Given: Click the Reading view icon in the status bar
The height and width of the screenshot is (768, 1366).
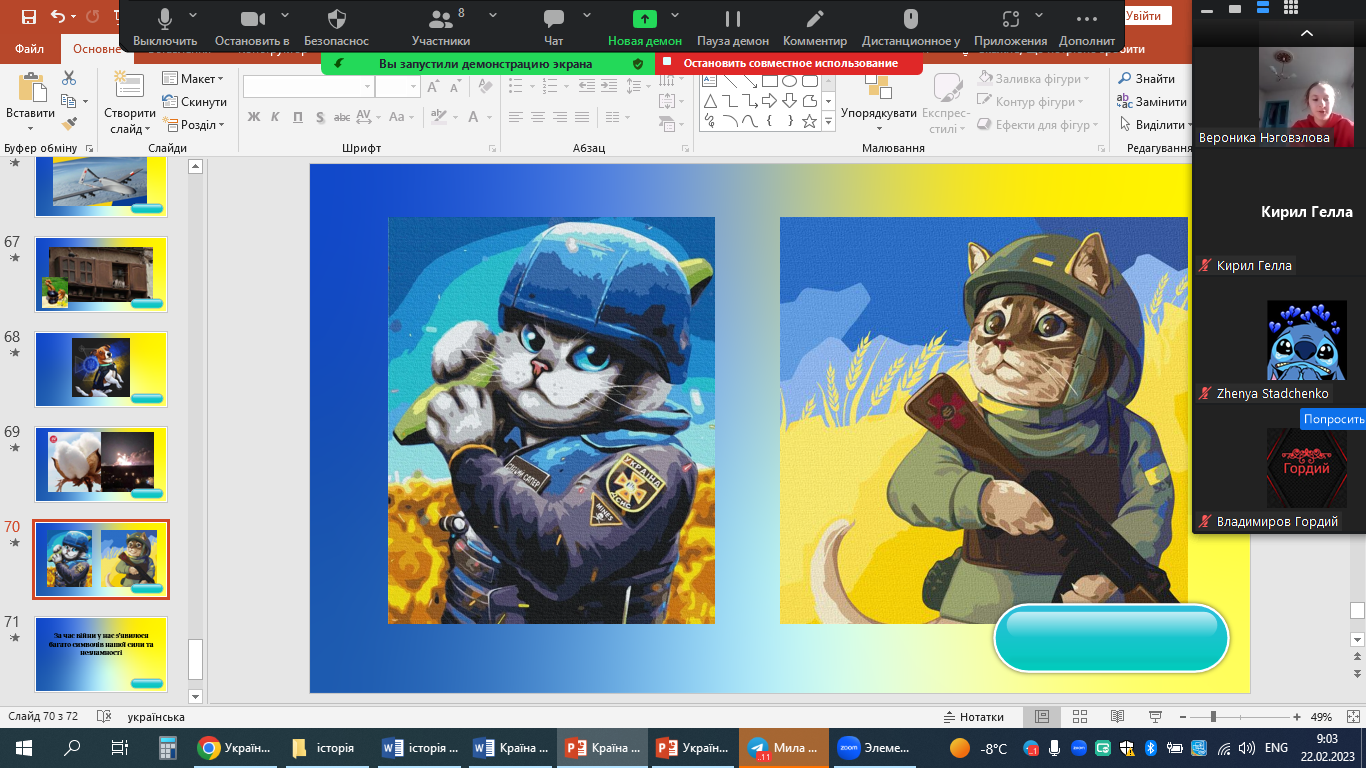Looking at the screenshot, I should point(1117,717).
